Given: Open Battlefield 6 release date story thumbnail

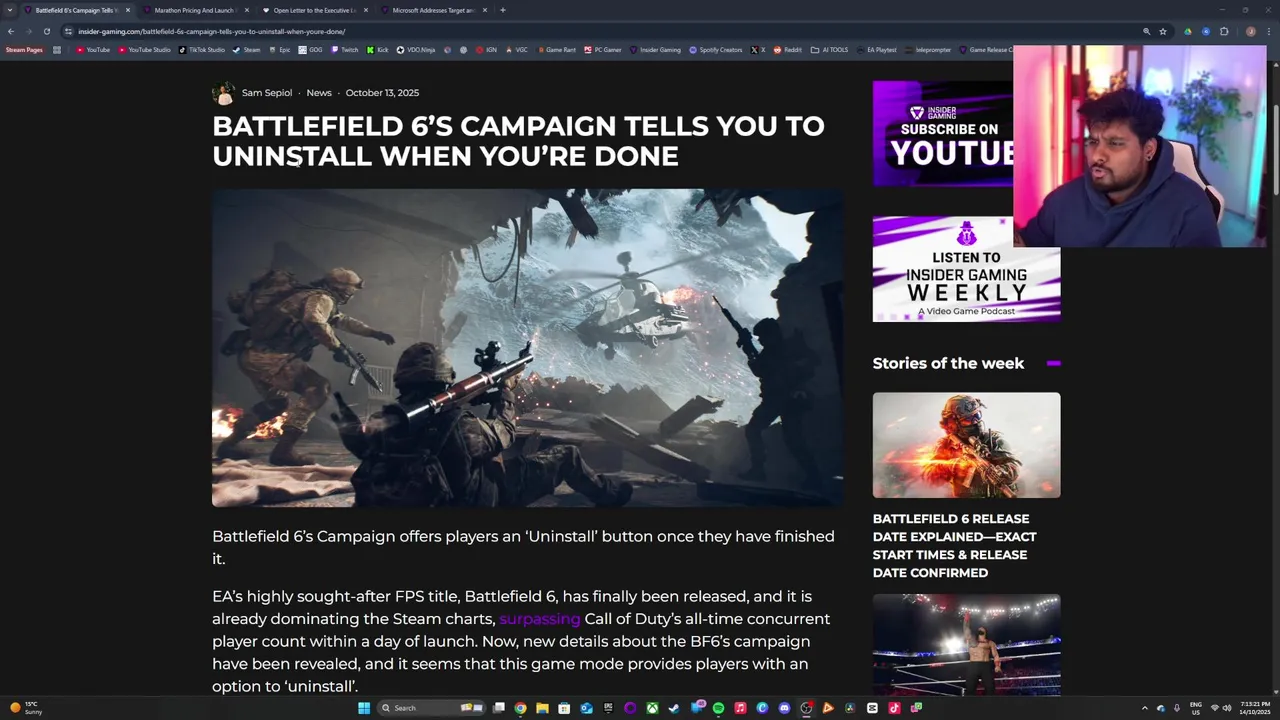Looking at the screenshot, I should click(x=966, y=445).
